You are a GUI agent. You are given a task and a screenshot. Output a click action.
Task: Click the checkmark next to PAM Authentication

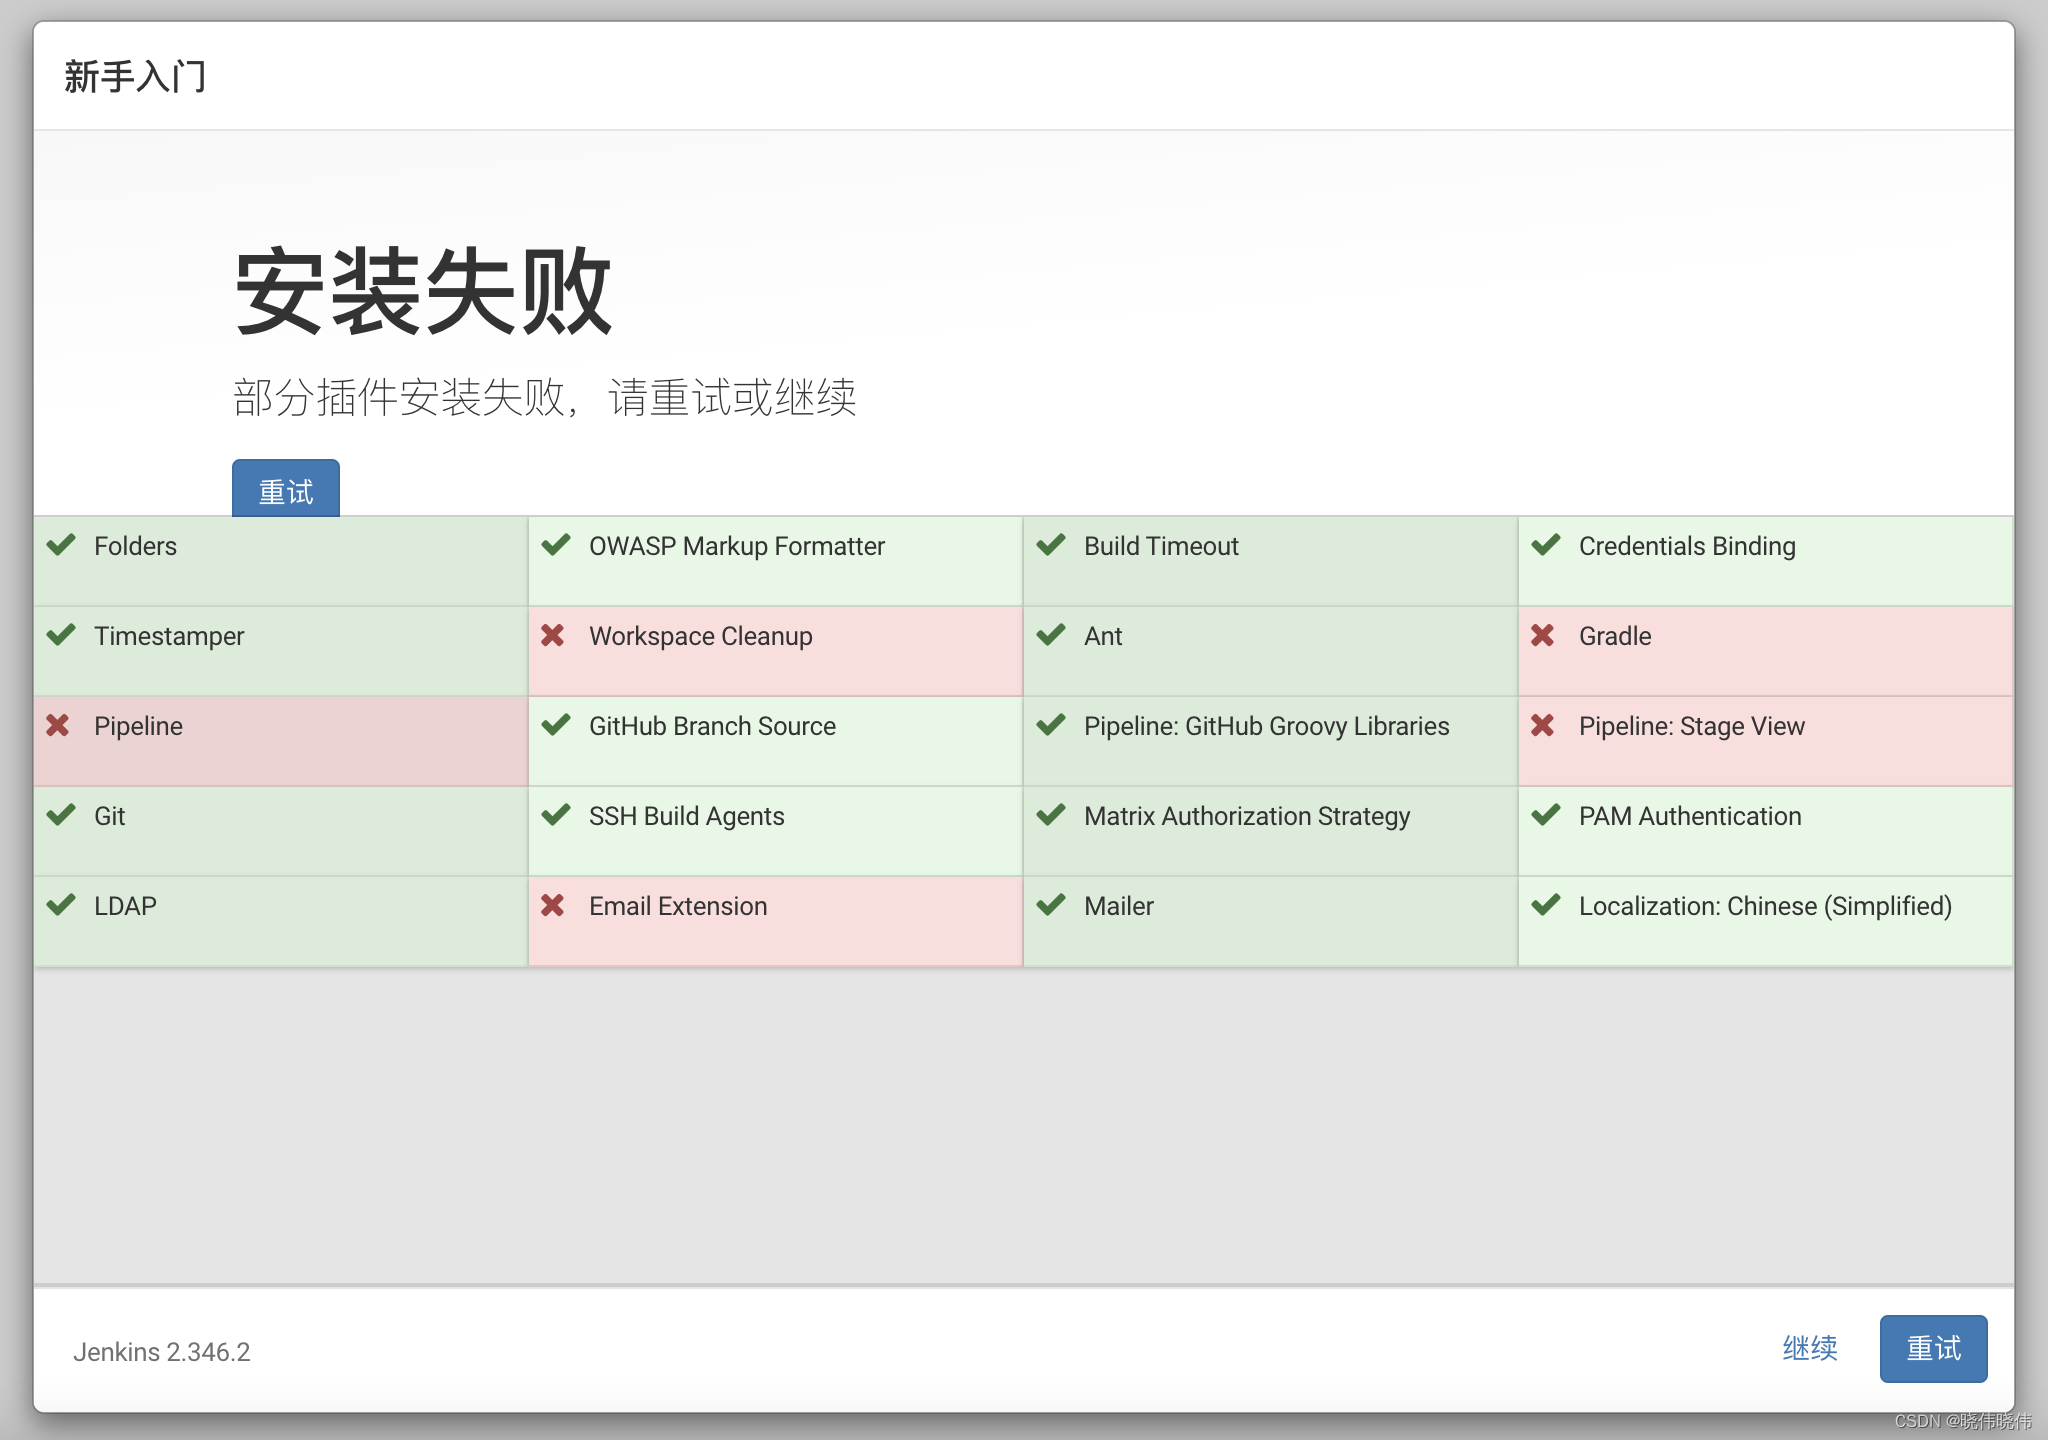point(1546,815)
